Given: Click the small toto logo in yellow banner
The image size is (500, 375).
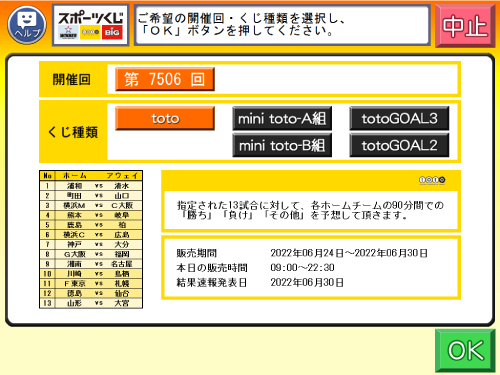Looking at the screenshot, I should click(432, 180).
